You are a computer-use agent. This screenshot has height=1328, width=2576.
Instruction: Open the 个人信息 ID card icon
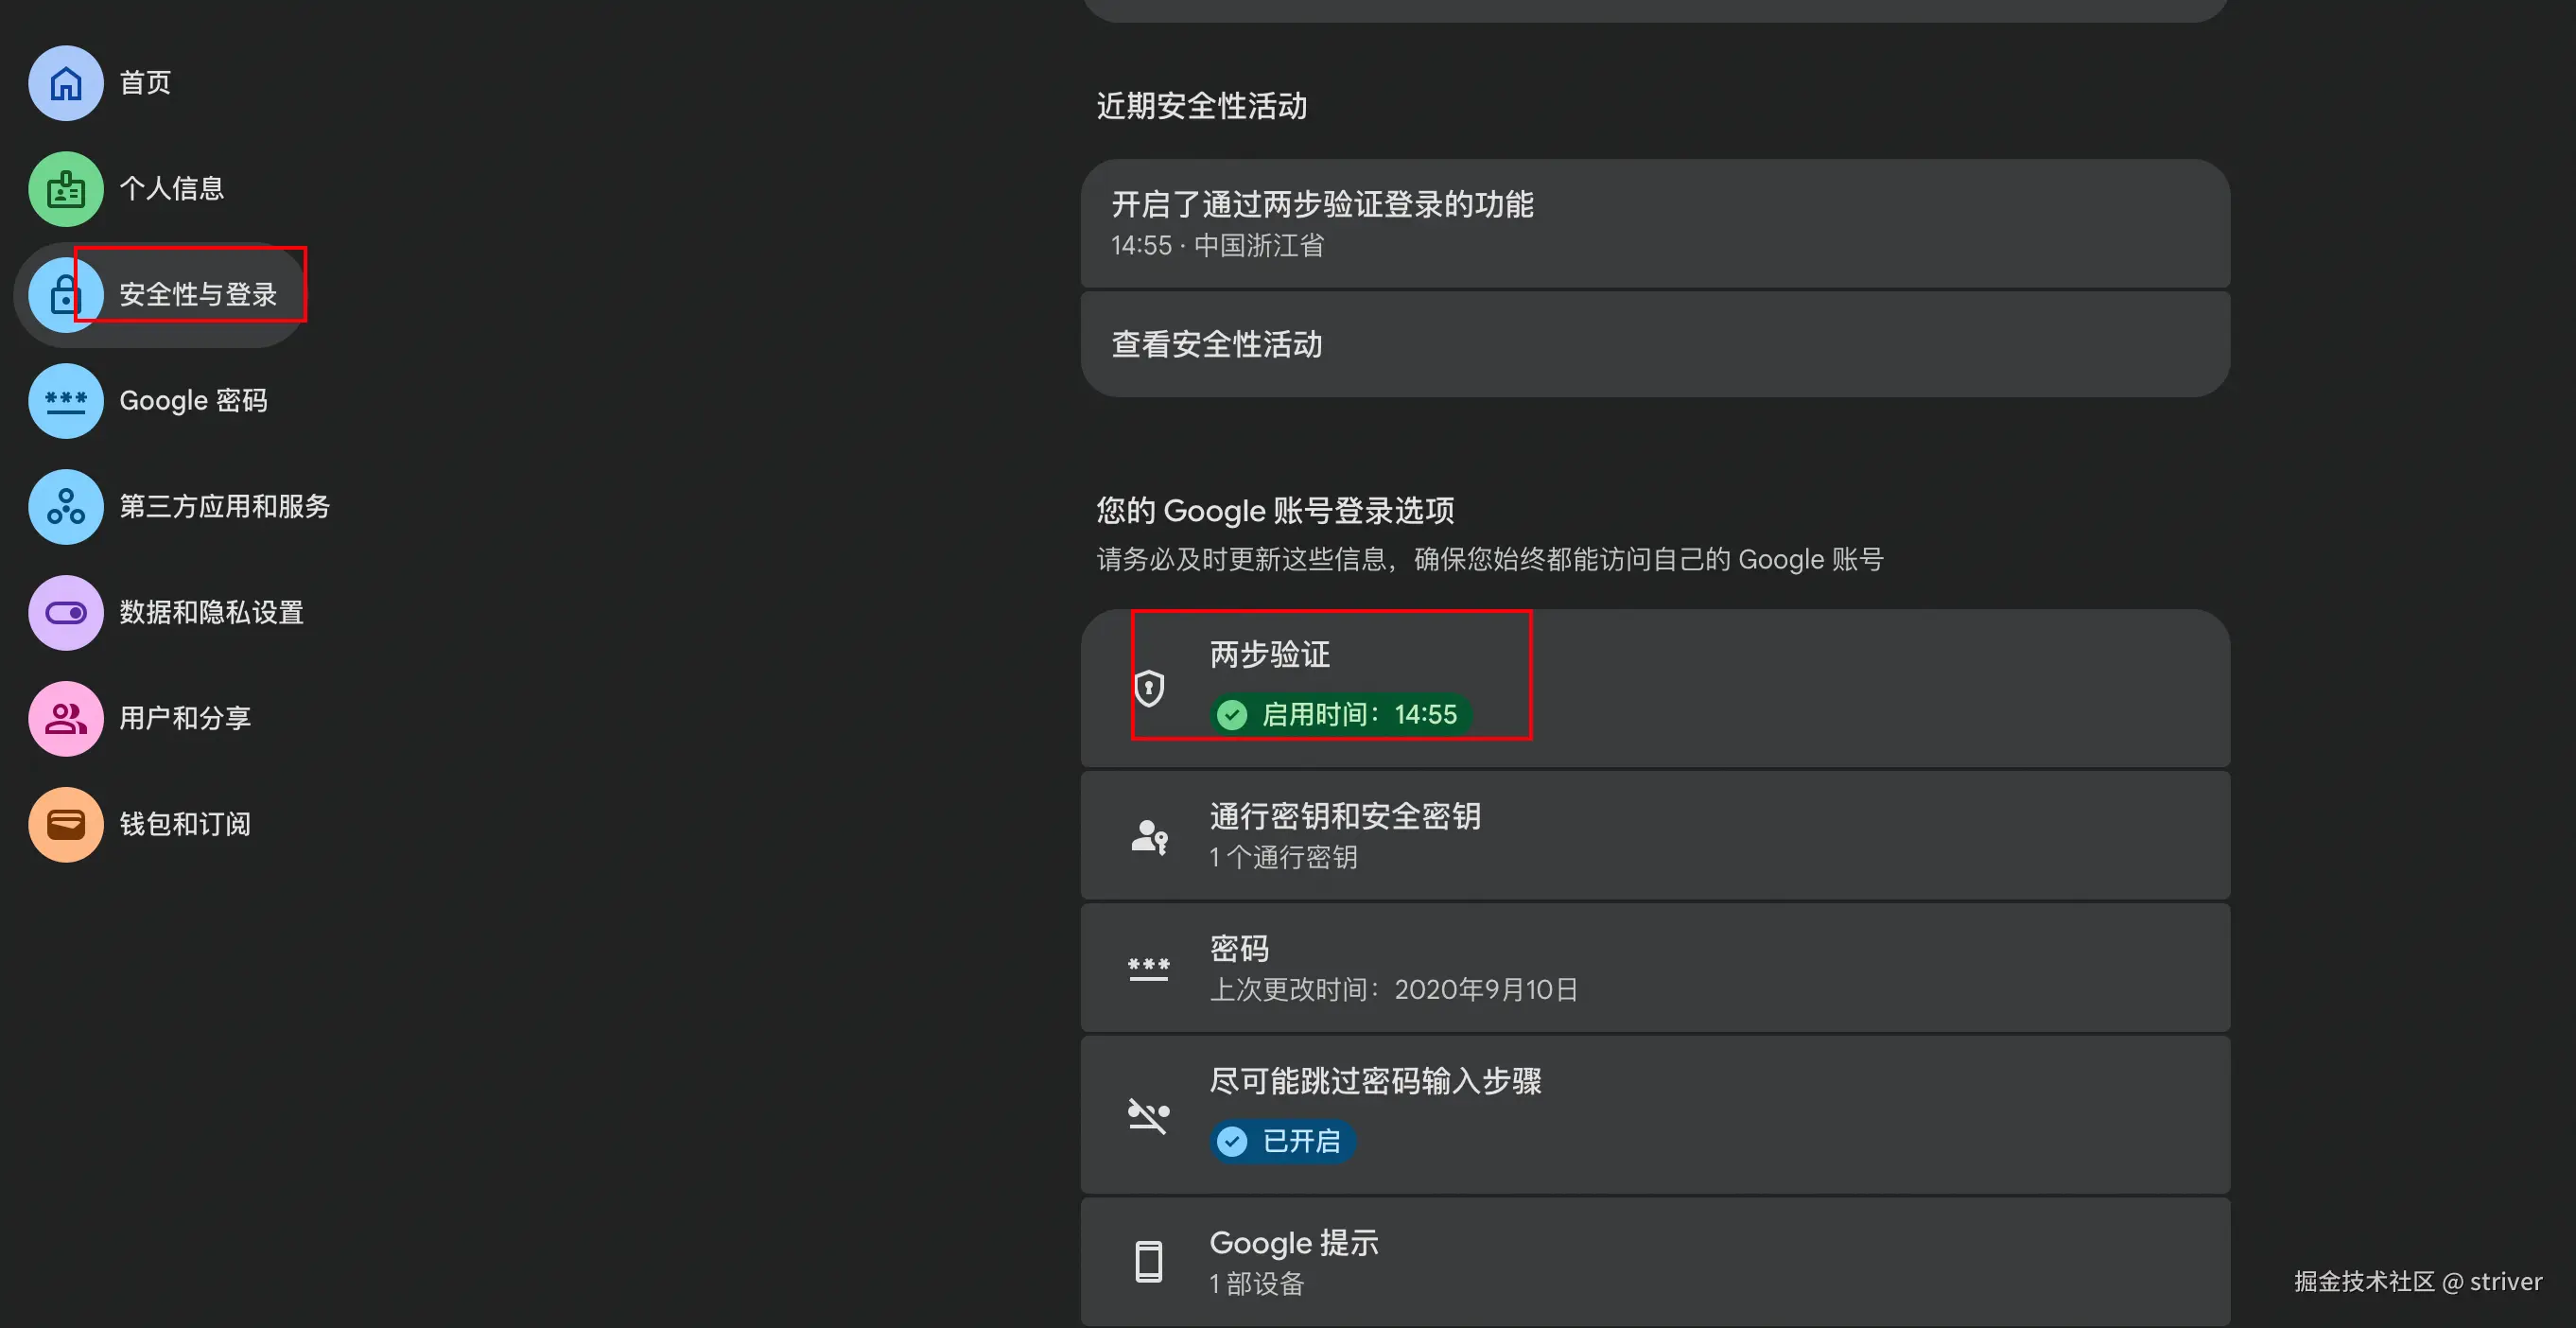click(x=66, y=189)
